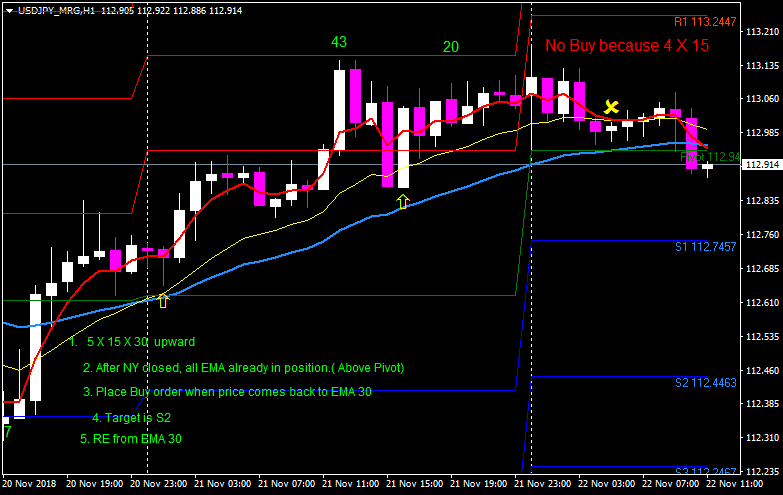Image resolution: width=783 pixels, height=495 pixels.
Task: Select the note "4. Target is S2"
Action: click(x=132, y=418)
